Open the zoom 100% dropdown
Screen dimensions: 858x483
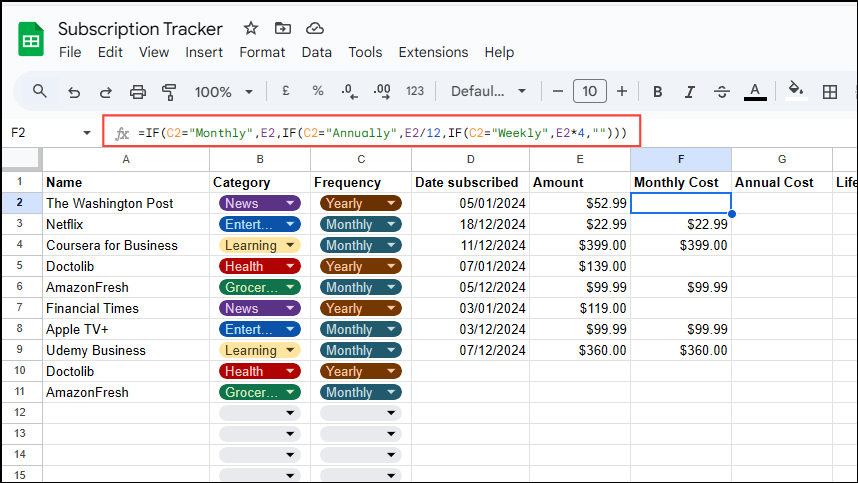point(224,91)
